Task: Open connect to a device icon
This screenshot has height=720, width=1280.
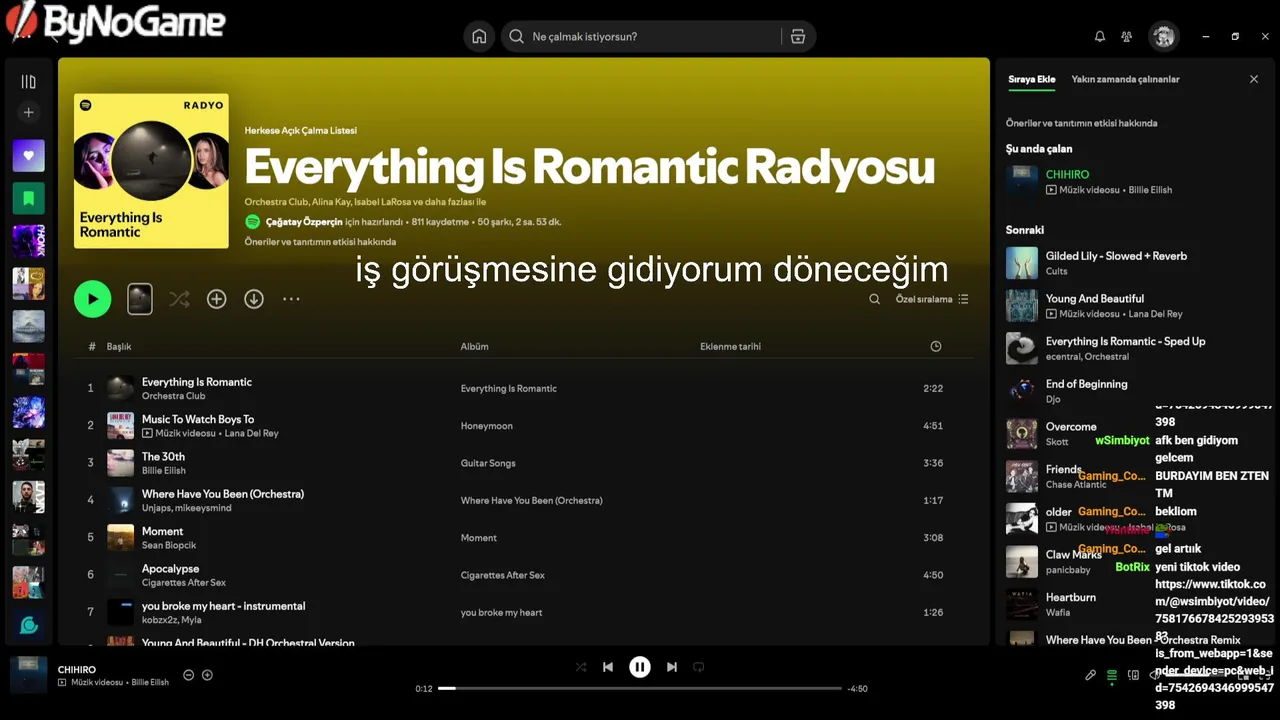Action: click(1133, 675)
